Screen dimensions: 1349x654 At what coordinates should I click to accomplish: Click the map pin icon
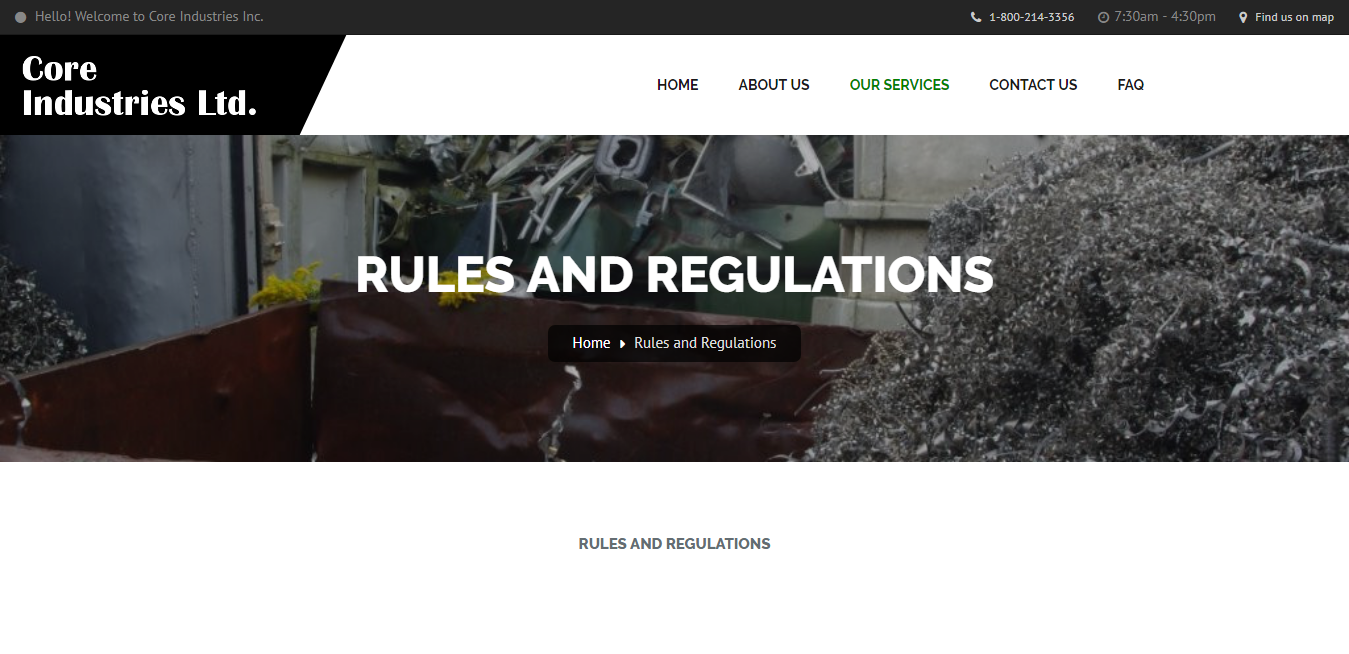[1243, 17]
